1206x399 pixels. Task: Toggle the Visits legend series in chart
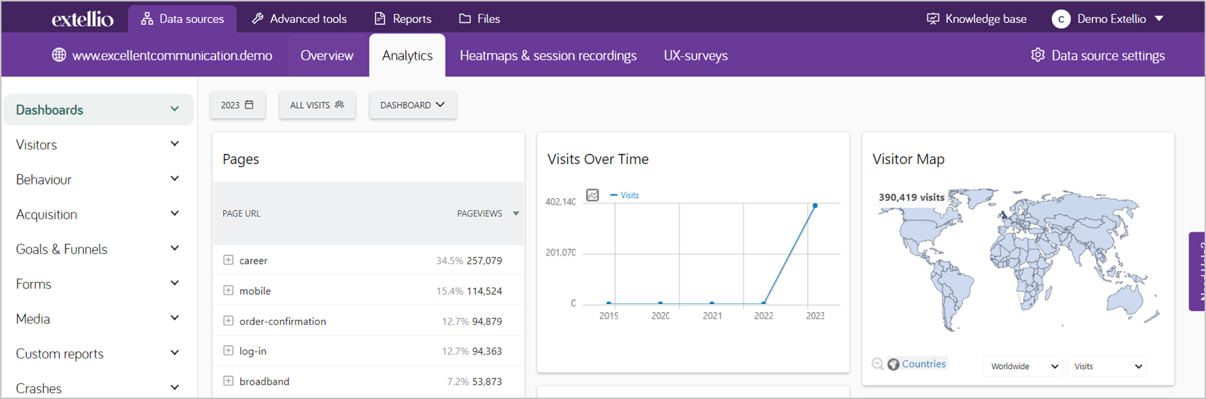[x=624, y=195]
